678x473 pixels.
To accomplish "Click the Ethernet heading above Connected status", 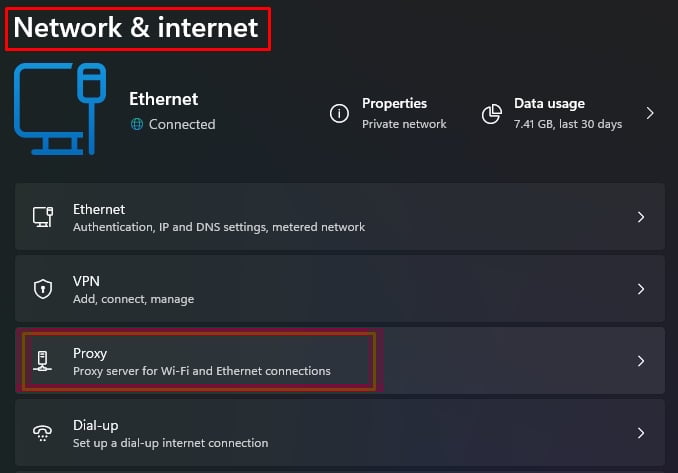I will [x=164, y=99].
